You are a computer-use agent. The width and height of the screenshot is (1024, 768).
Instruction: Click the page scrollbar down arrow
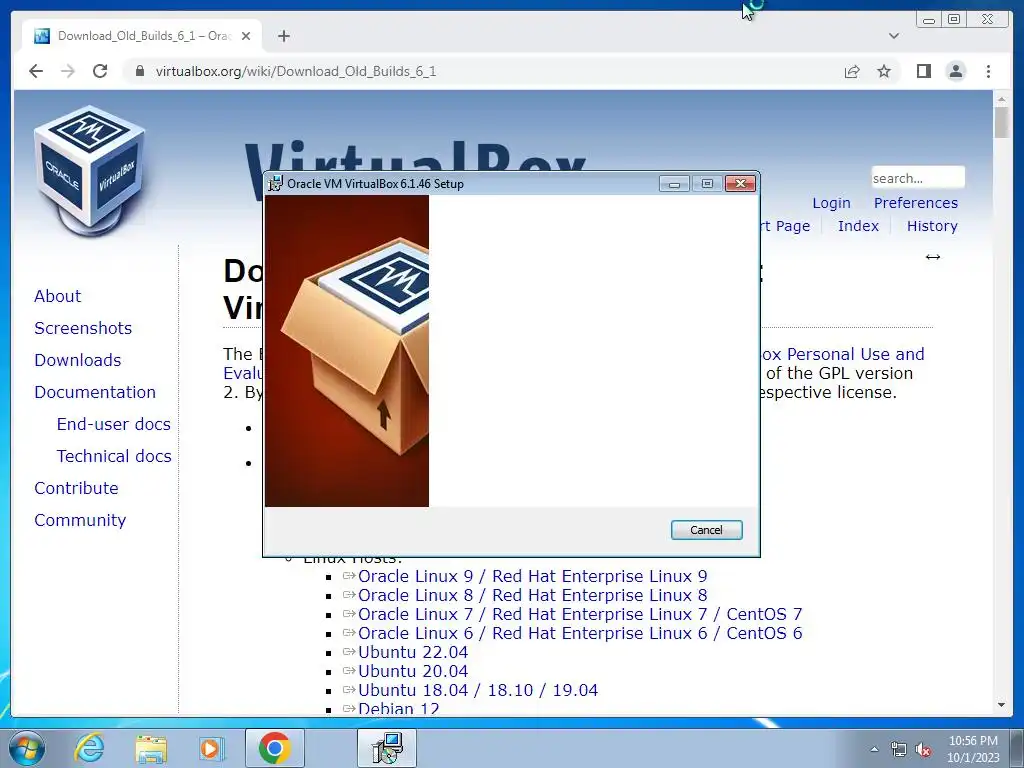click(1001, 705)
